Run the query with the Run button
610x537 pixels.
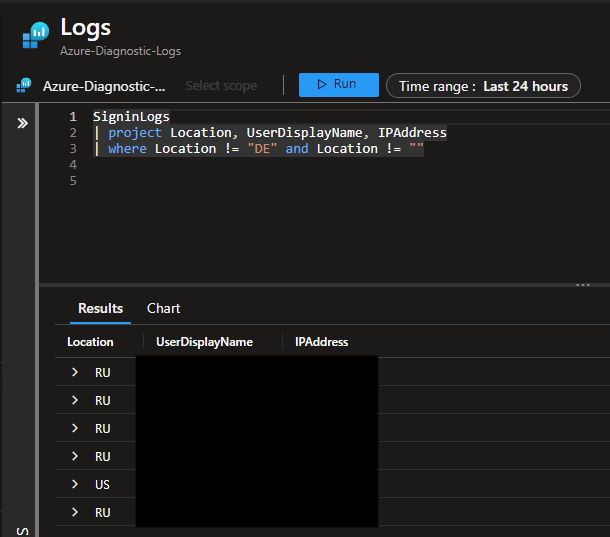click(338, 84)
